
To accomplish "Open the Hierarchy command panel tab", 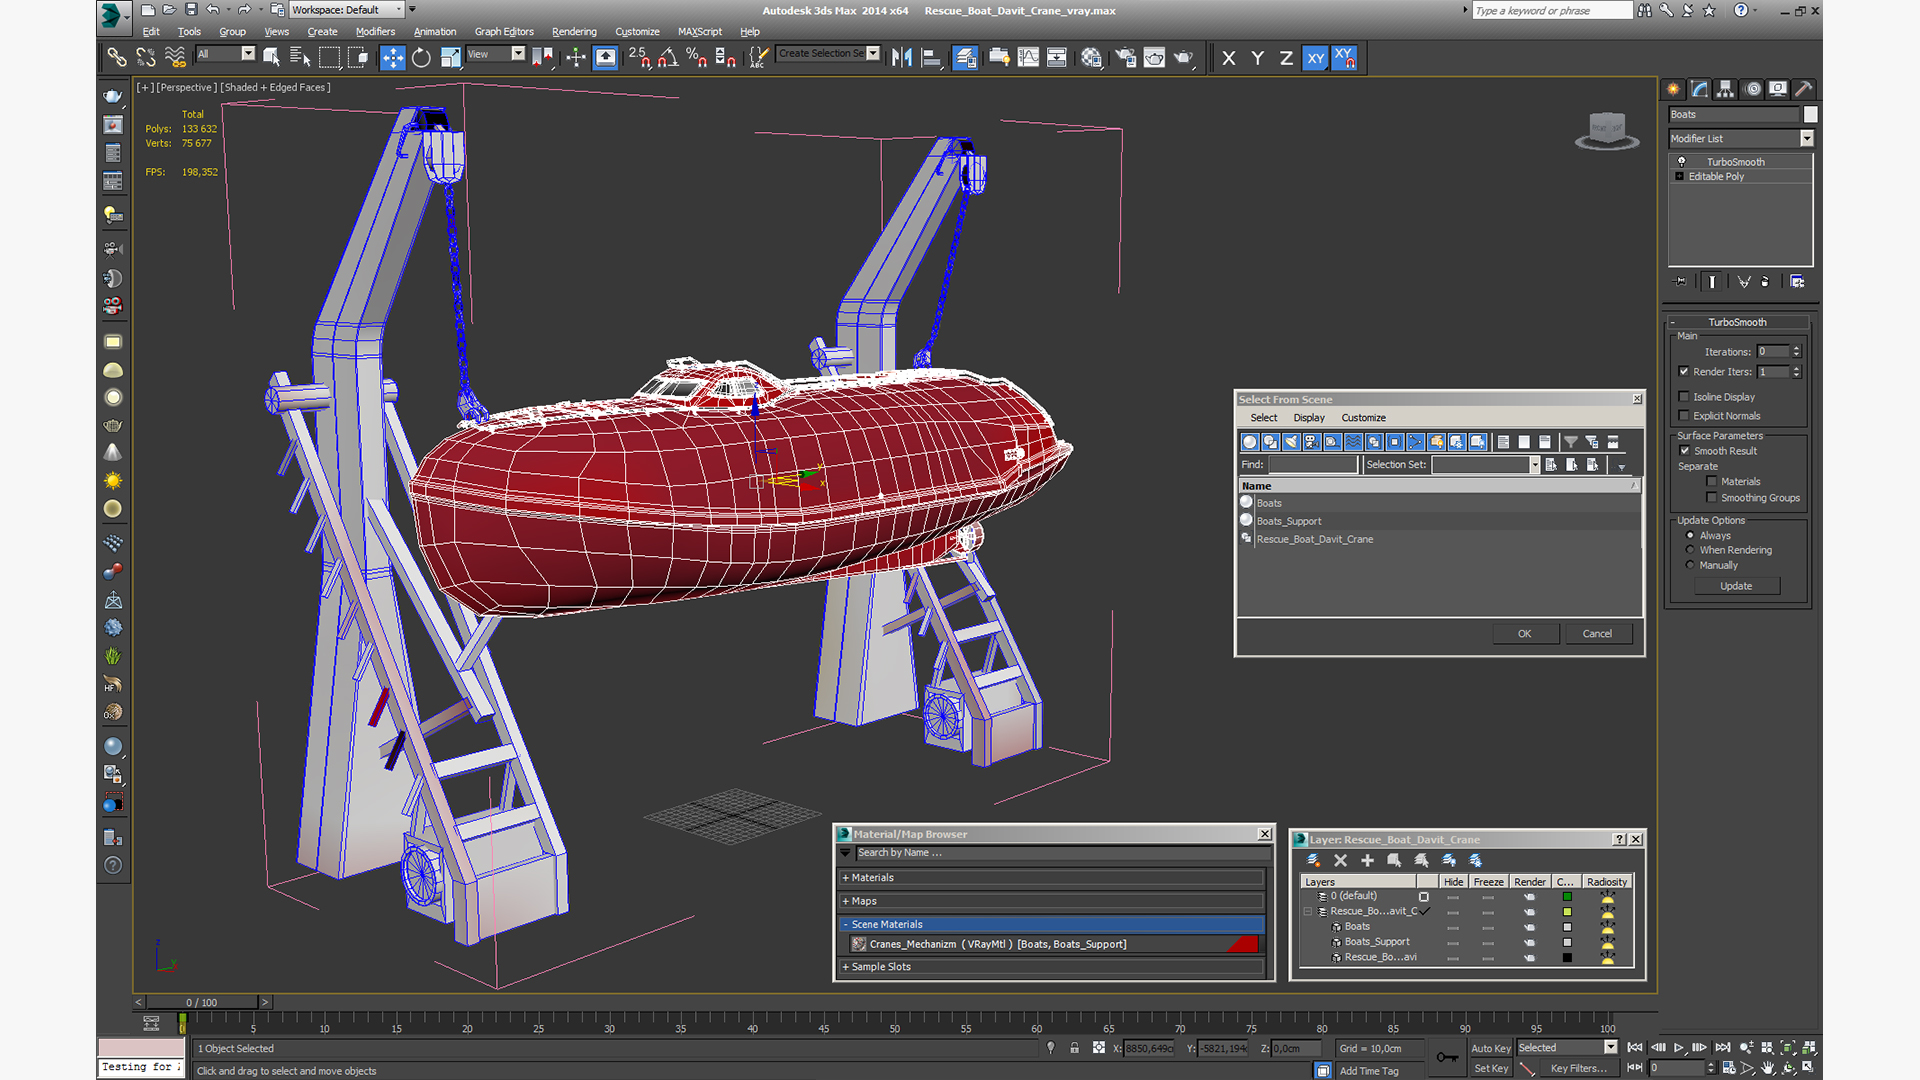I will click(1725, 89).
